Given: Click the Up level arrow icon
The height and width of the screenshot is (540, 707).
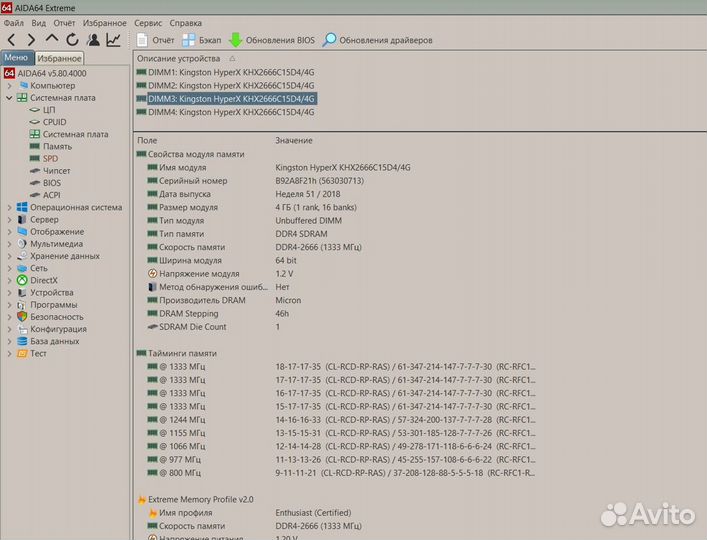Looking at the screenshot, I should tap(52, 40).
